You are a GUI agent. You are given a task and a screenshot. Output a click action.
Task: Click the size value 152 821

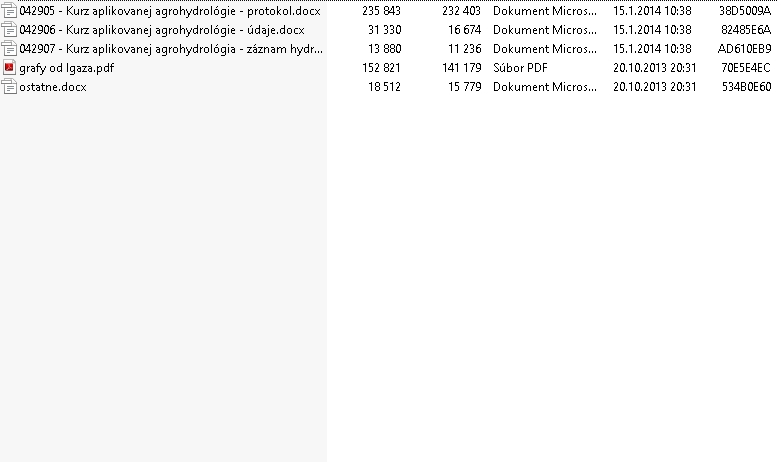tap(381, 68)
